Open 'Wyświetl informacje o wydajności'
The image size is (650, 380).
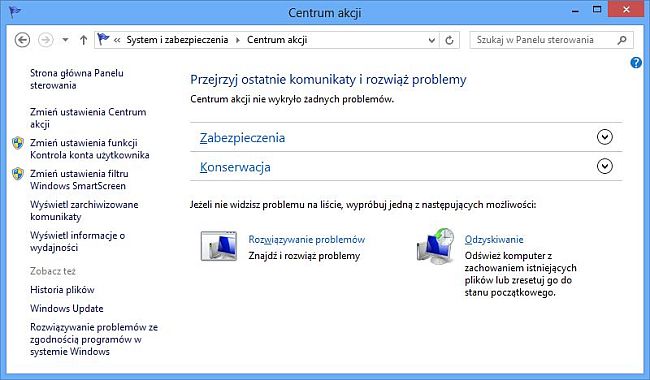(x=78, y=242)
